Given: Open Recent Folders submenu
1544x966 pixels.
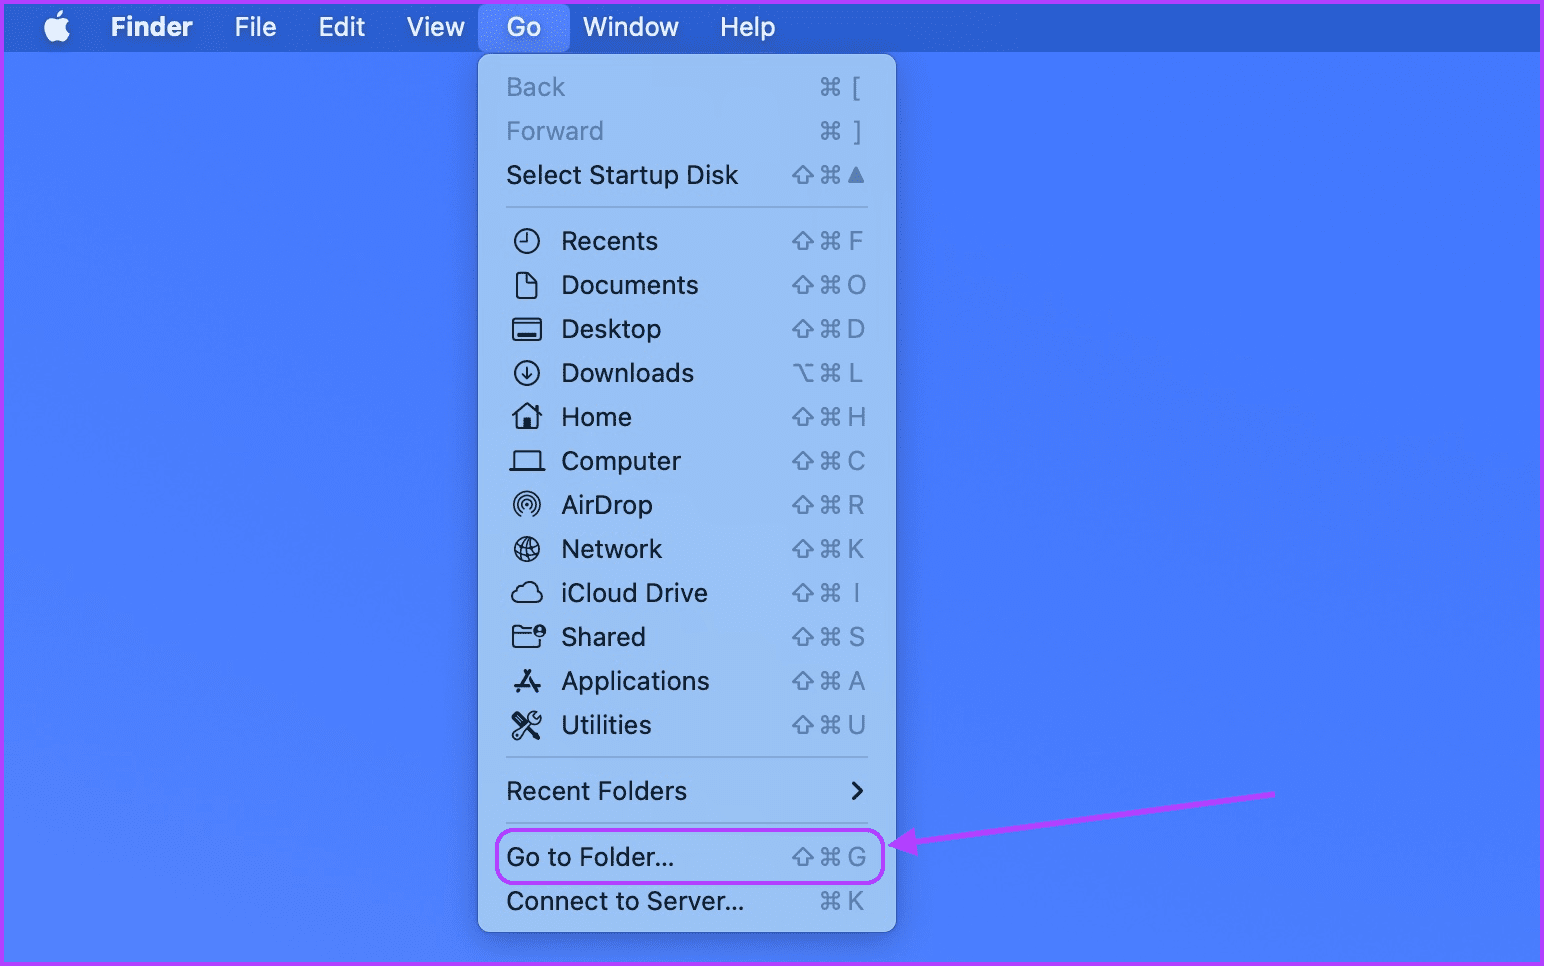Looking at the screenshot, I should click(687, 791).
